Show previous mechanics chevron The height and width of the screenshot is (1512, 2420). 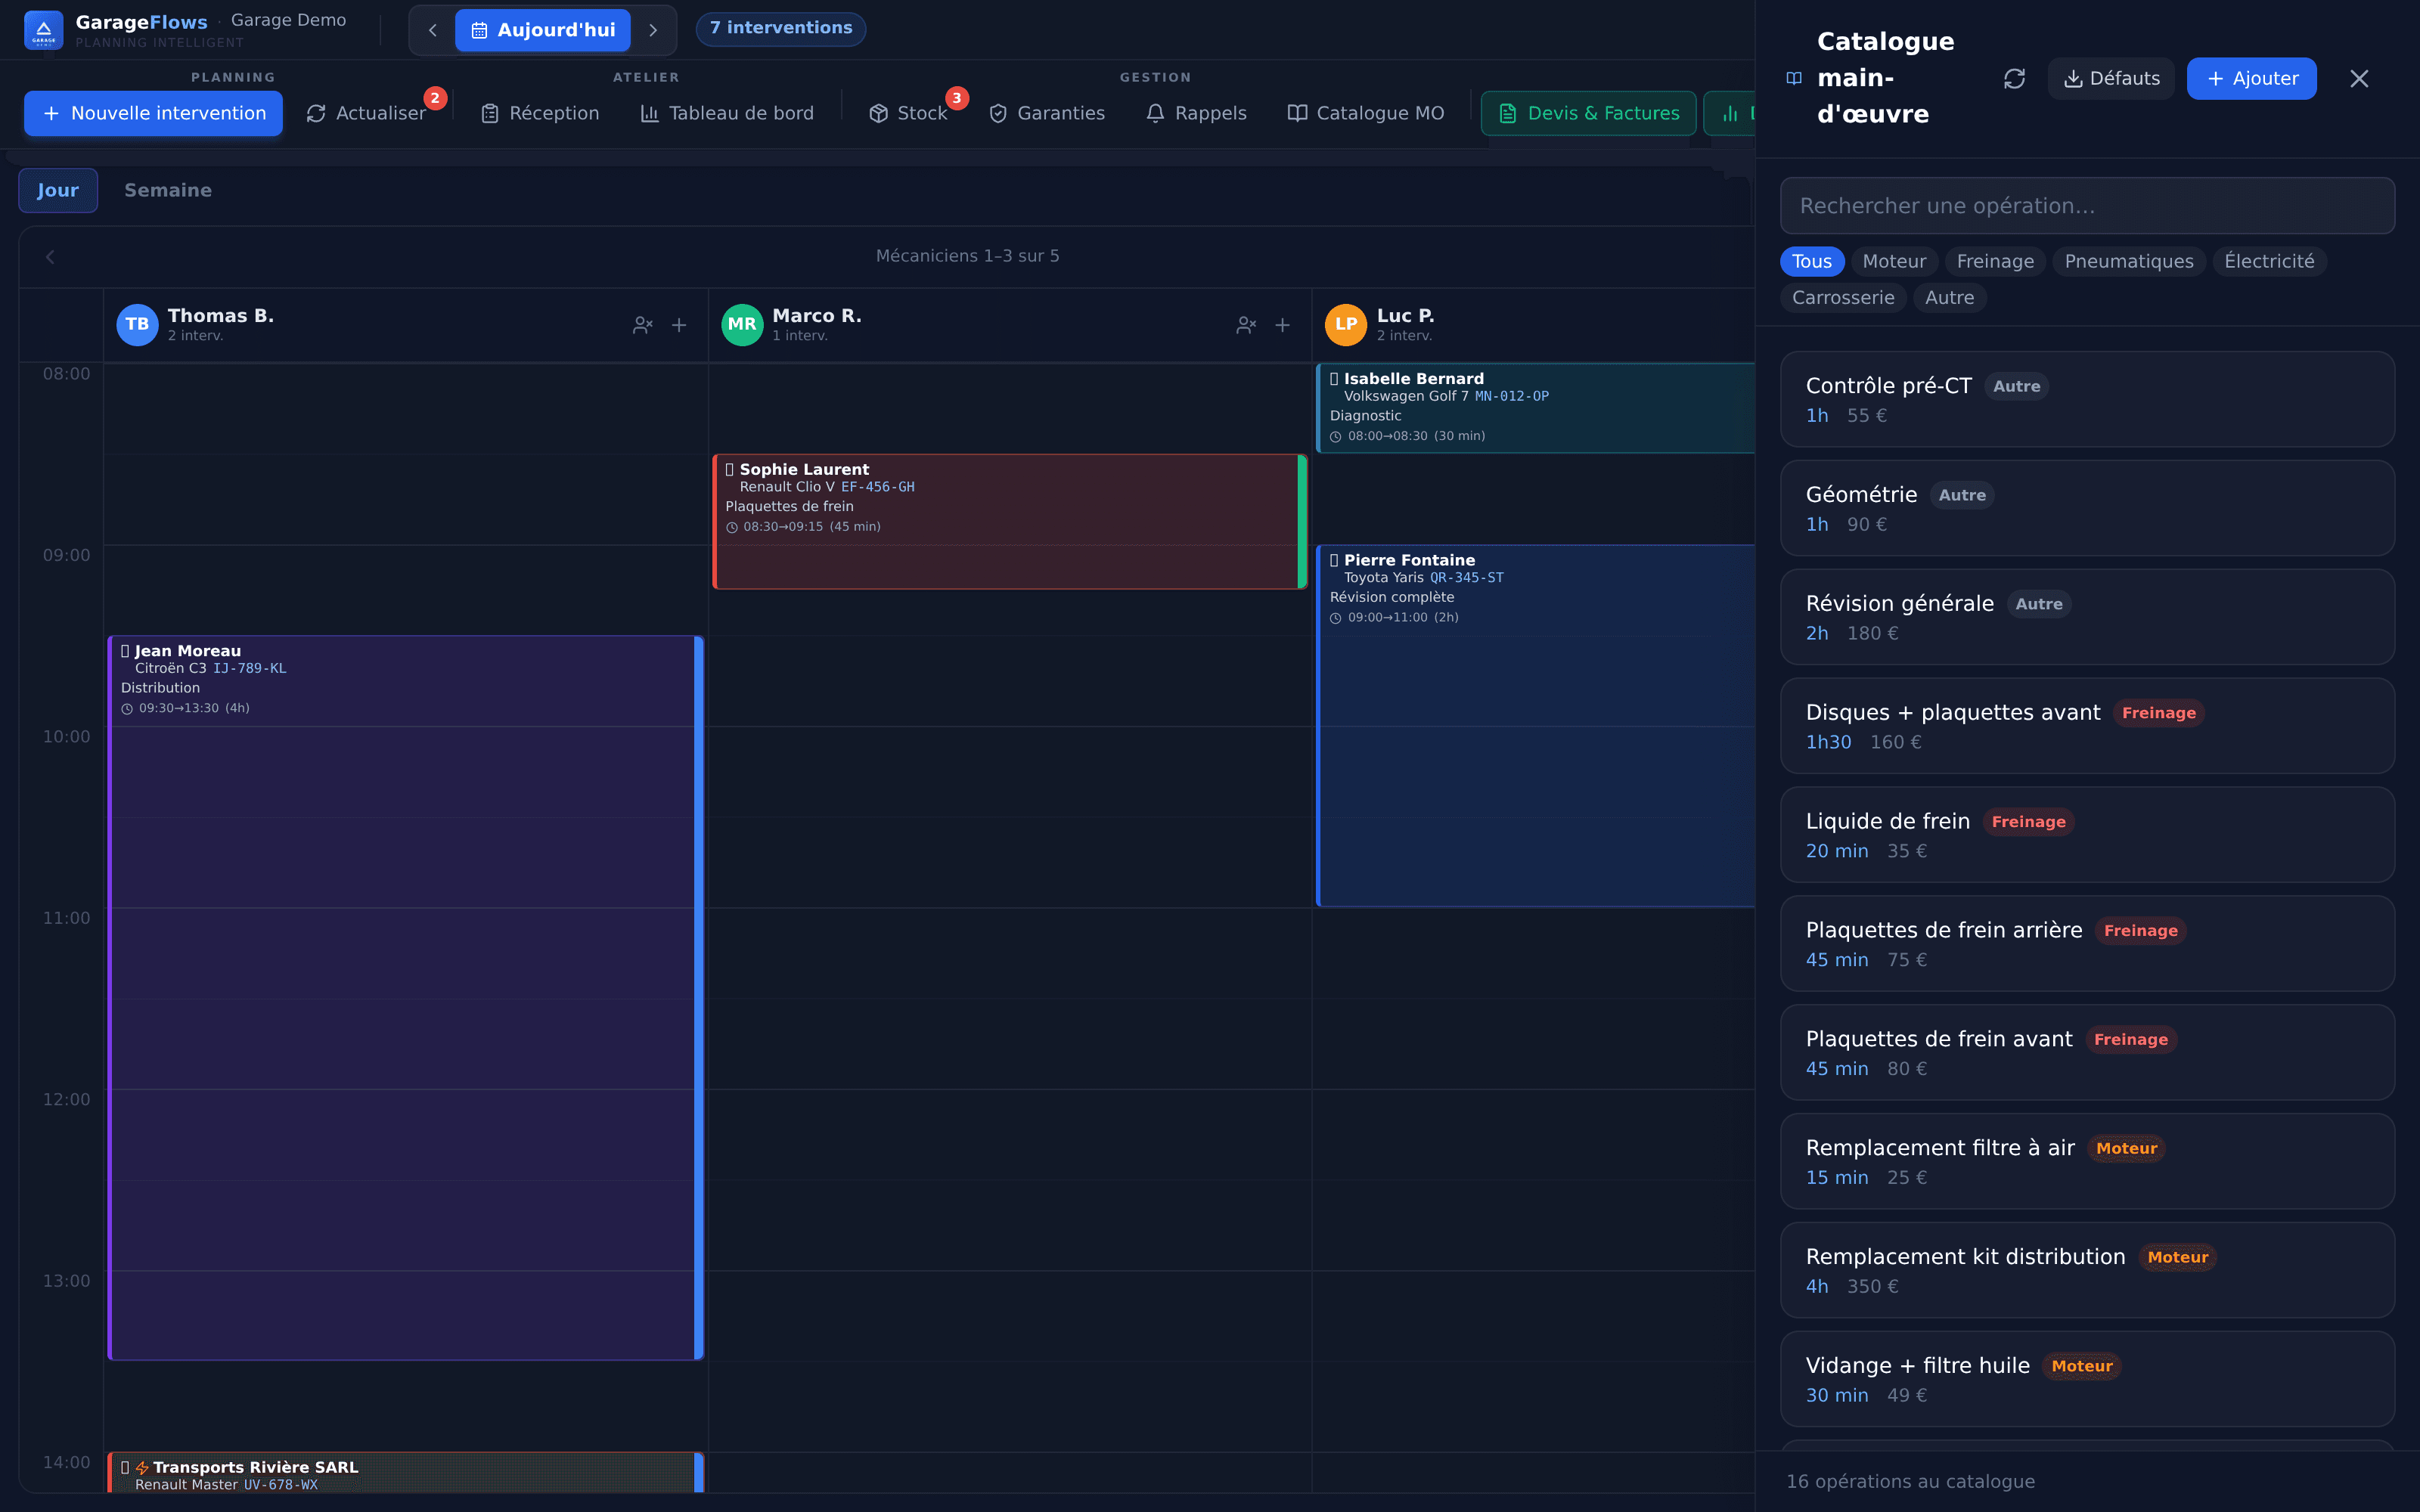(x=50, y=257)
